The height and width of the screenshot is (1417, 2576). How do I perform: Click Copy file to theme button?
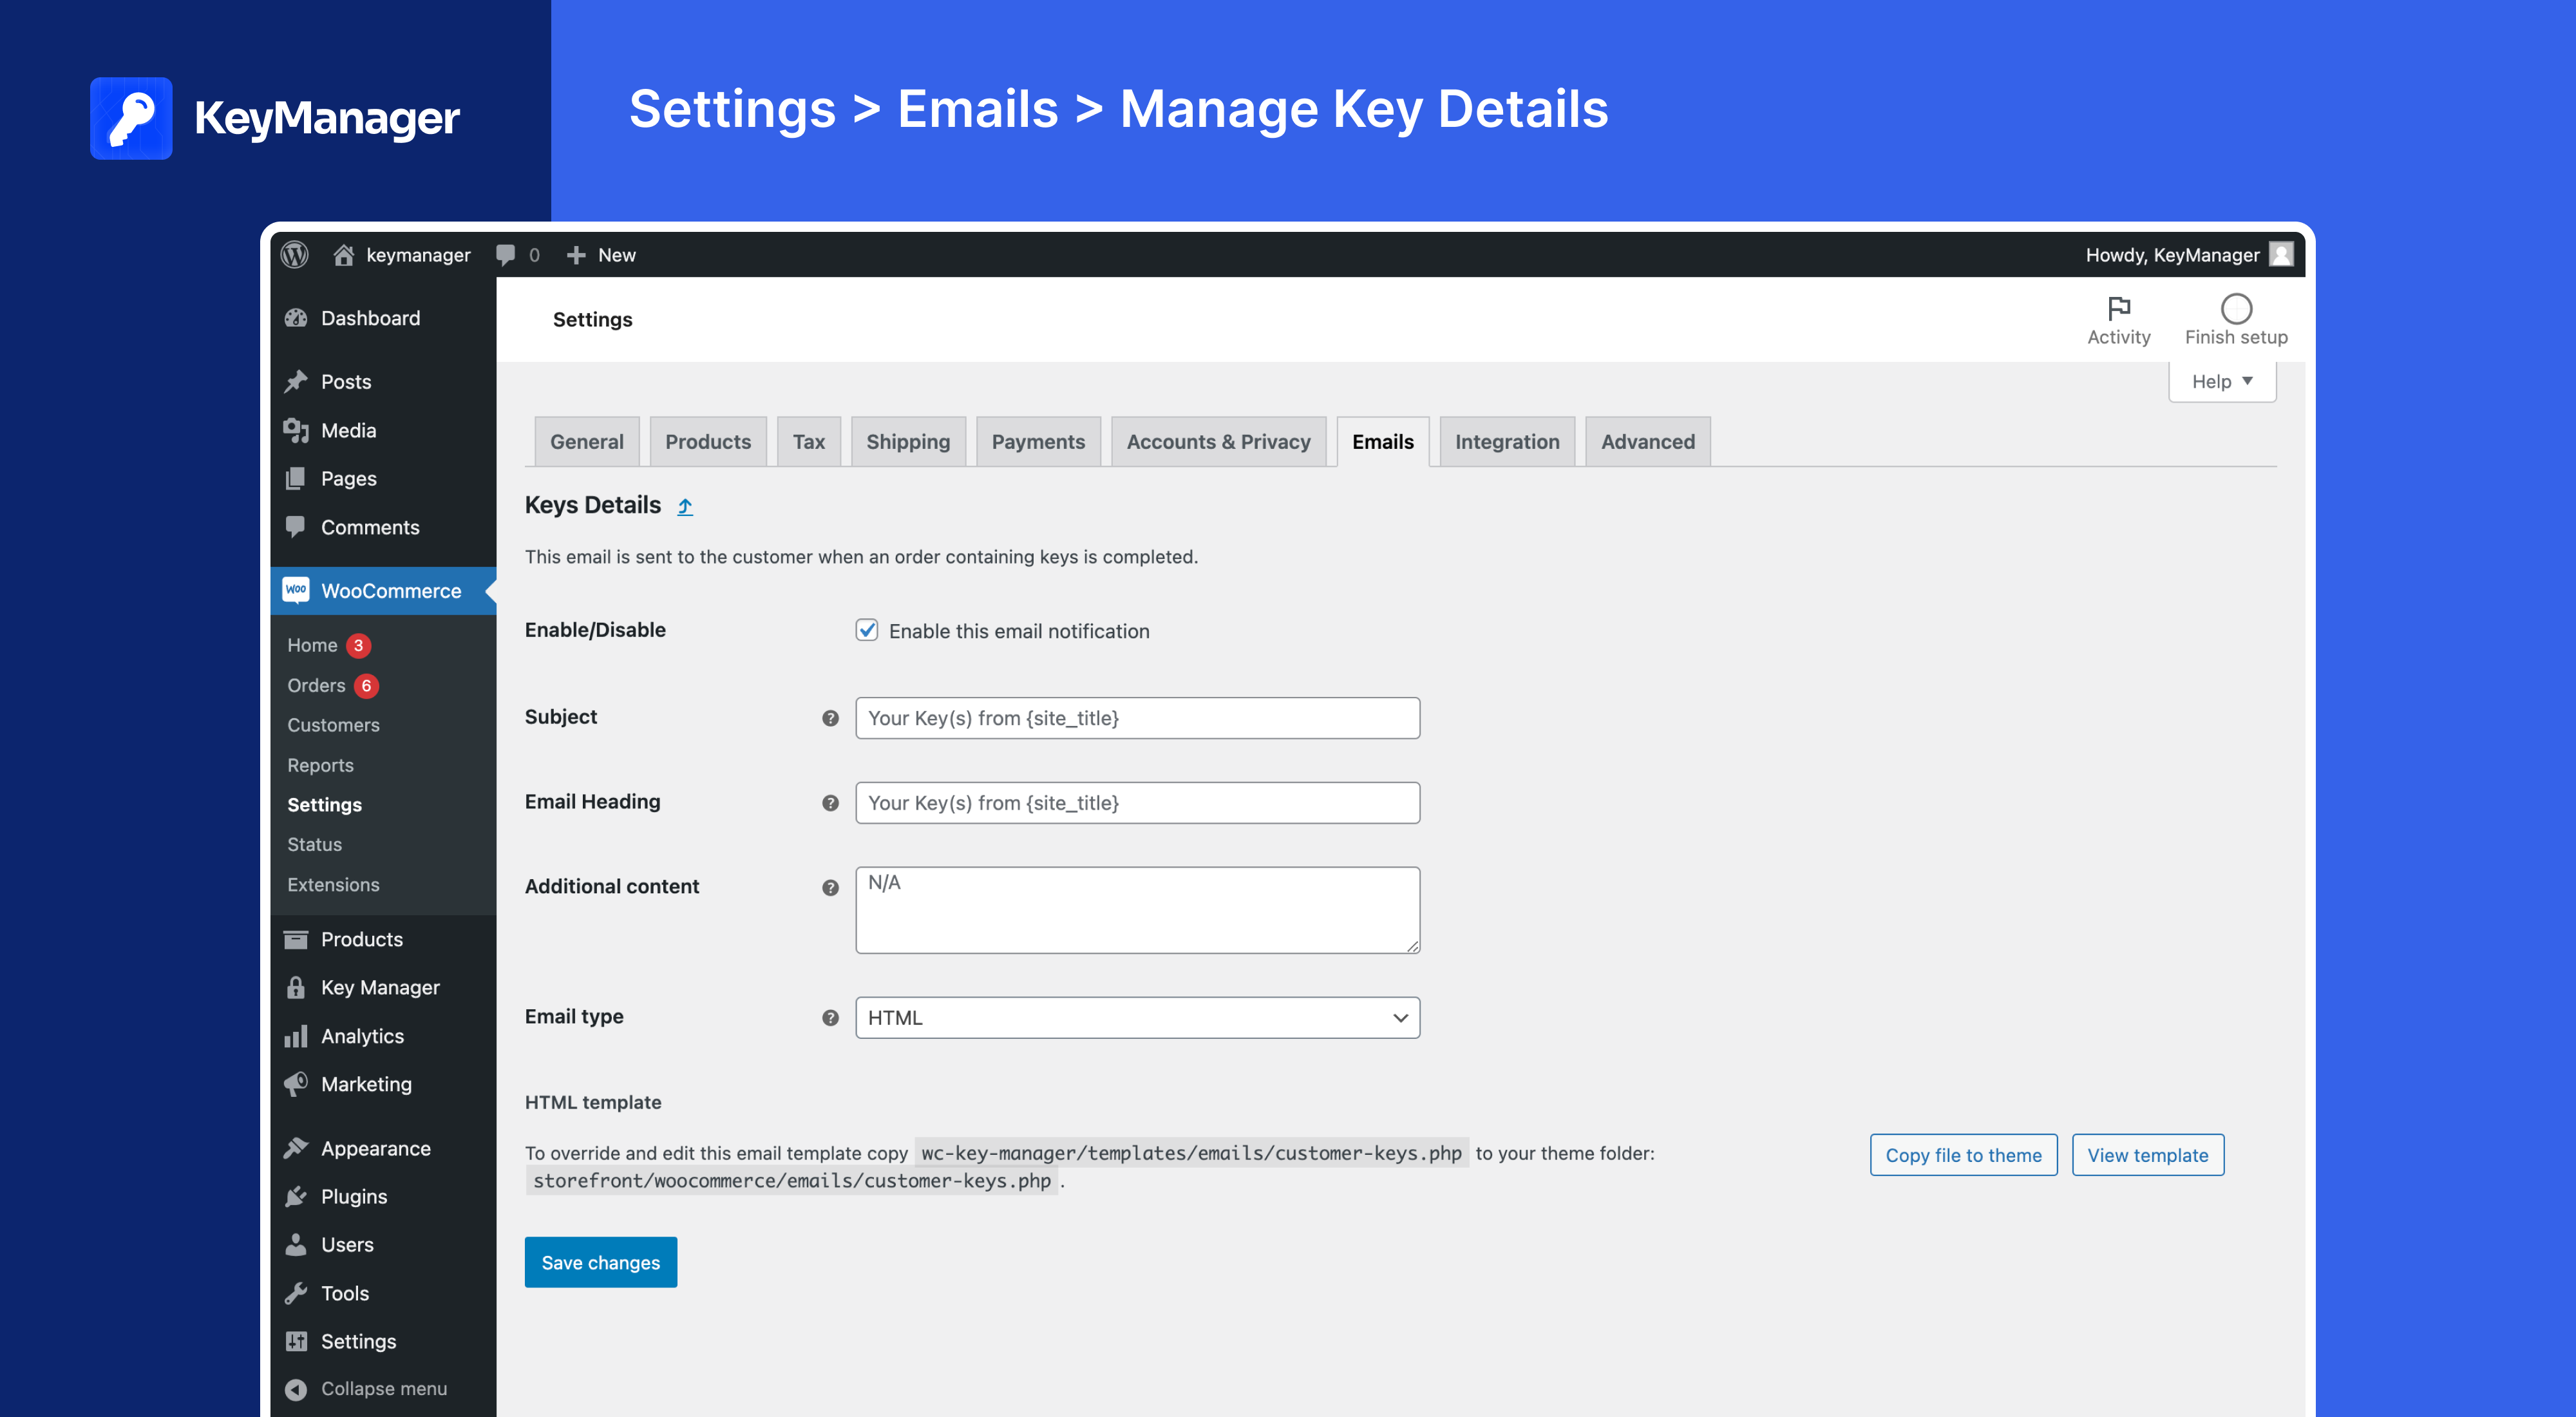[x=1963, y=1155]
